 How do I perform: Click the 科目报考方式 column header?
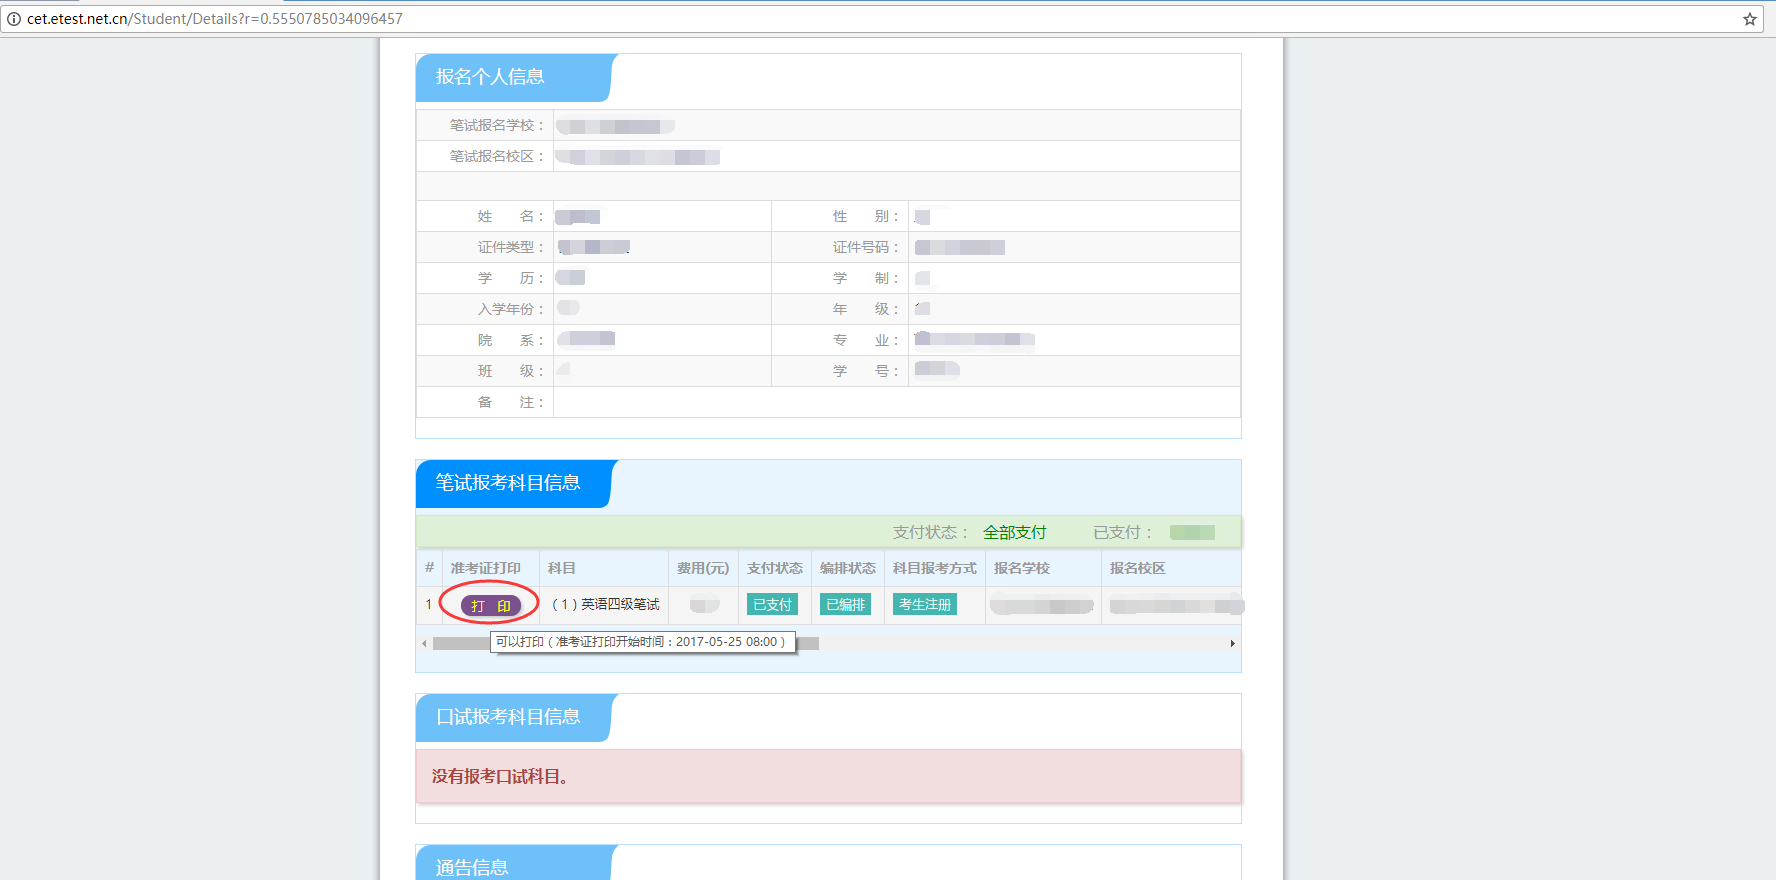pyautogui.click(x=934, y=568)
